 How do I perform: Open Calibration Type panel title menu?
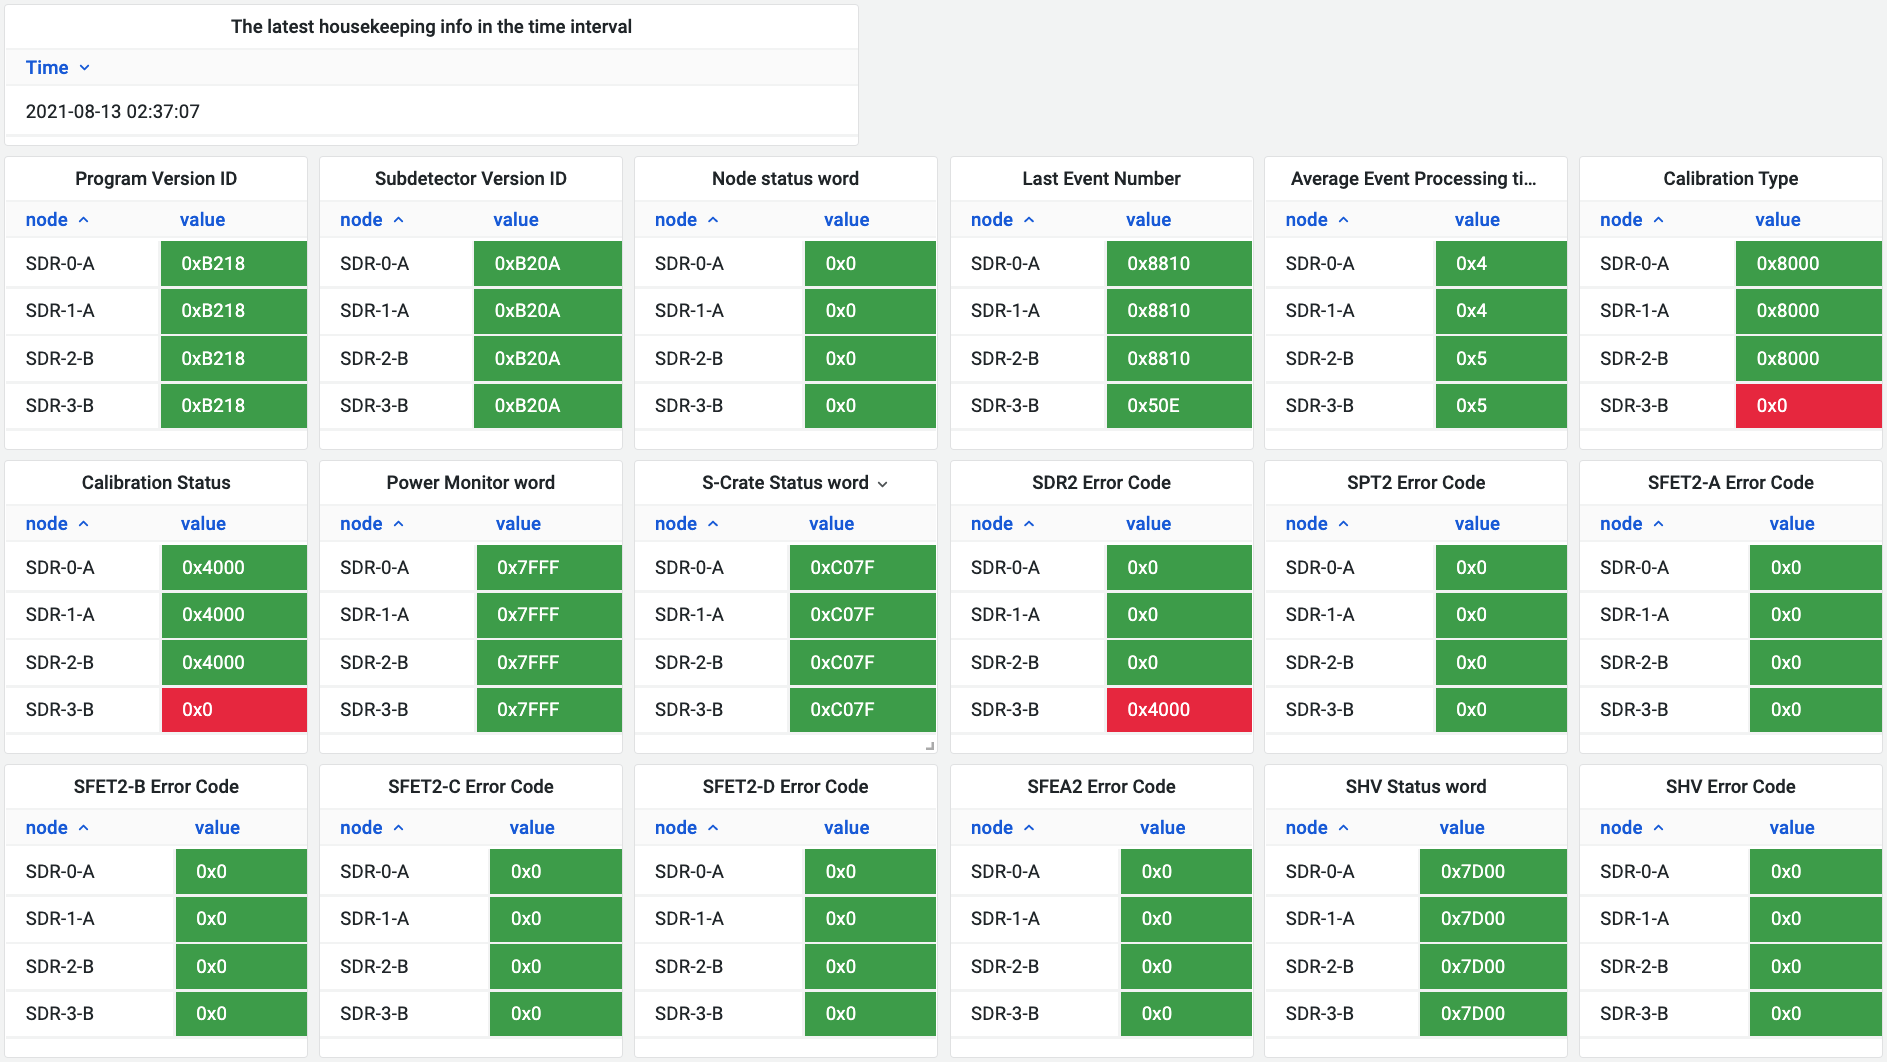tap(1730, 179)
